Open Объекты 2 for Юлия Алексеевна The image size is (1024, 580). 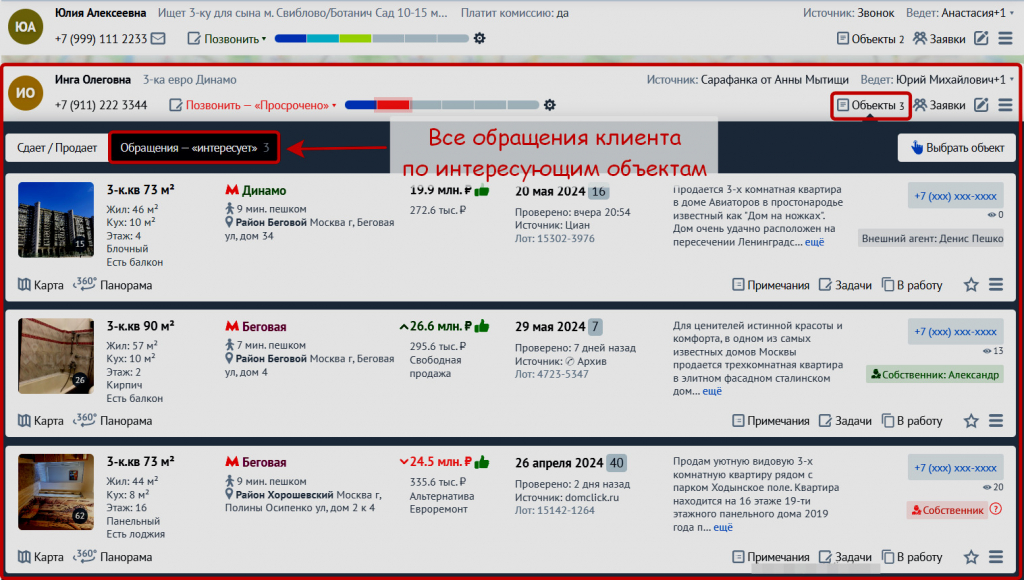(871, 39)
